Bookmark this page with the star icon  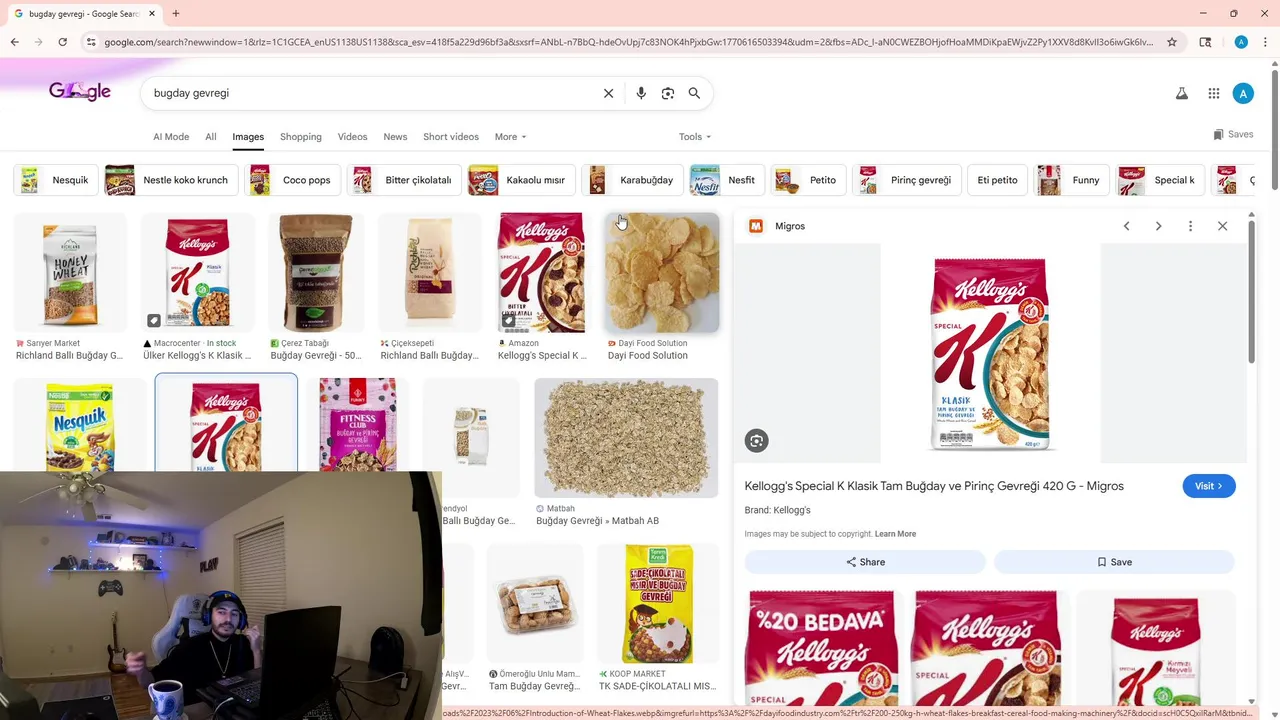click(x=1172, y=42)
